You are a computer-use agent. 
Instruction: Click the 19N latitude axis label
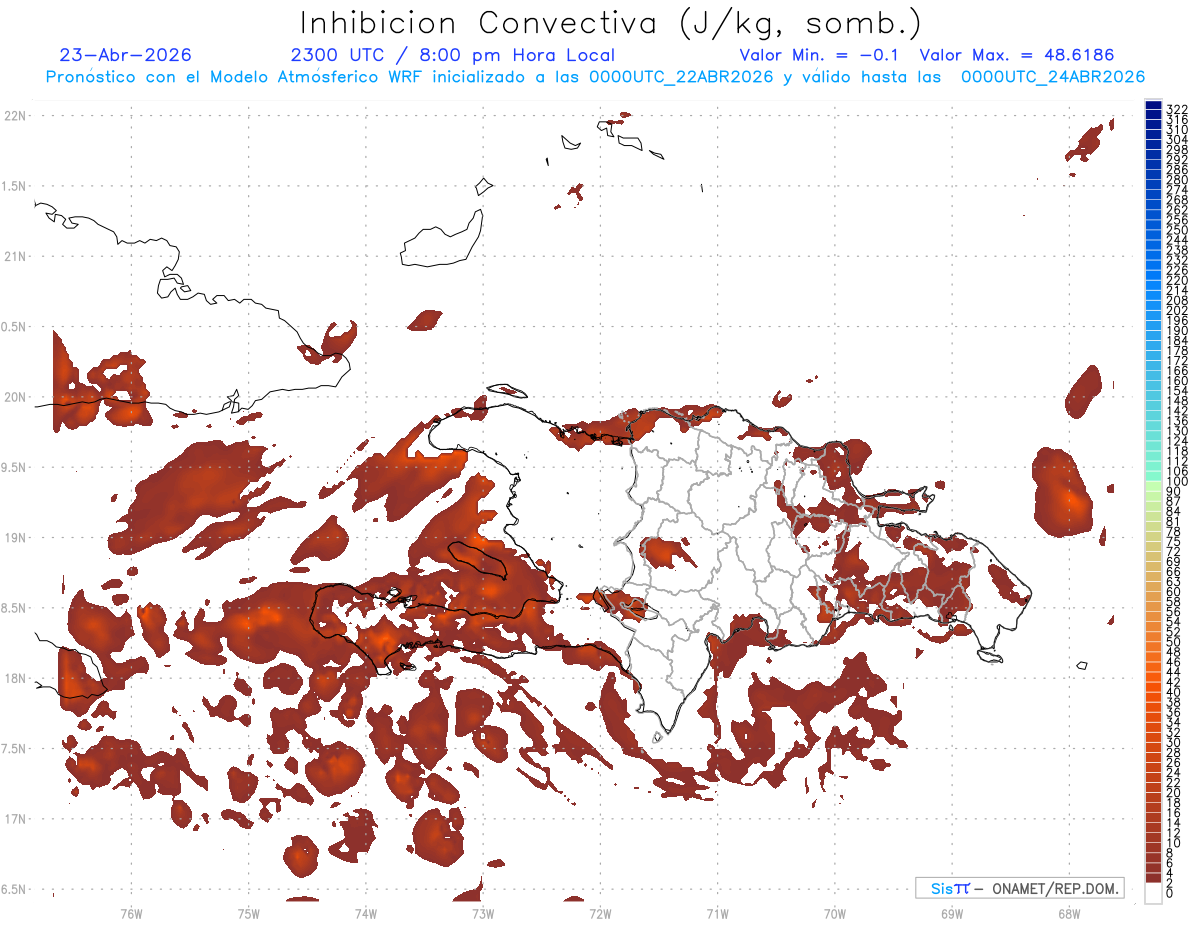(x=16, y=538)
